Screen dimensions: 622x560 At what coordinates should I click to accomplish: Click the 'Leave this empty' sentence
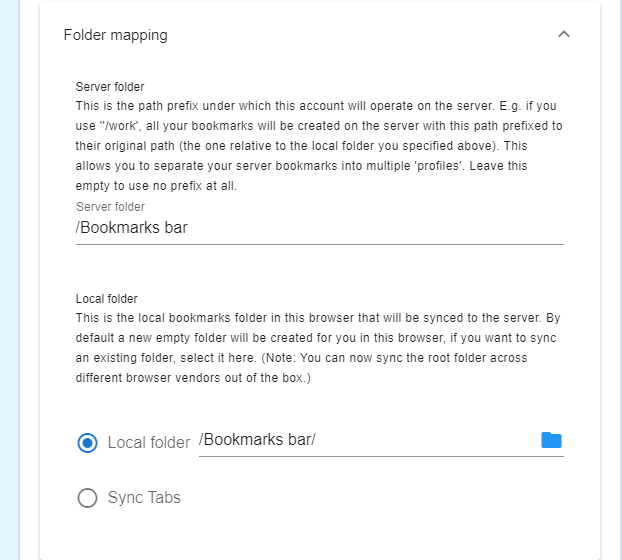301,176
